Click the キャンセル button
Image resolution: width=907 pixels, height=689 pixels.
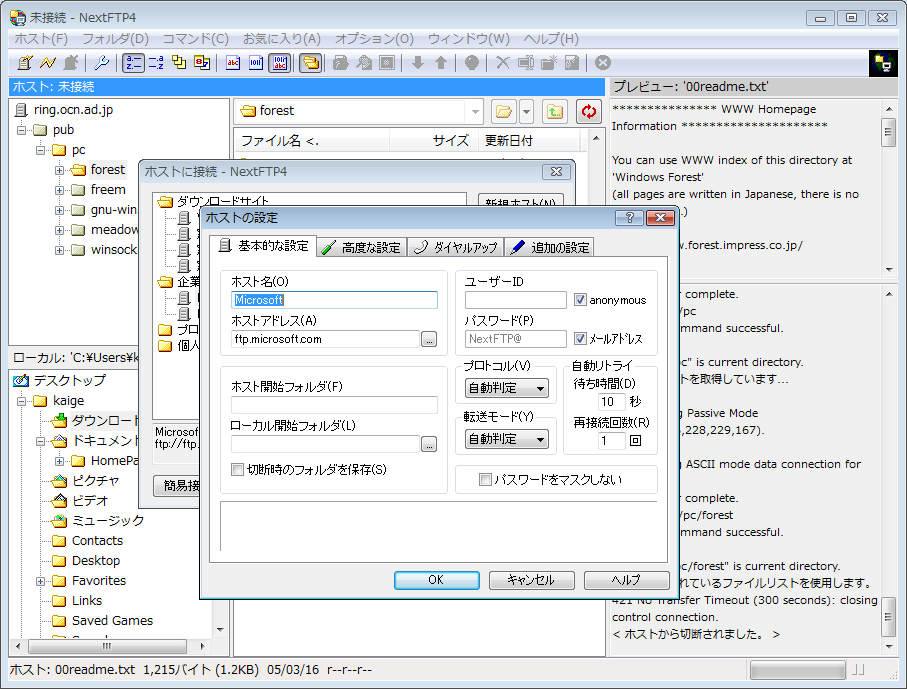point(532,580)
